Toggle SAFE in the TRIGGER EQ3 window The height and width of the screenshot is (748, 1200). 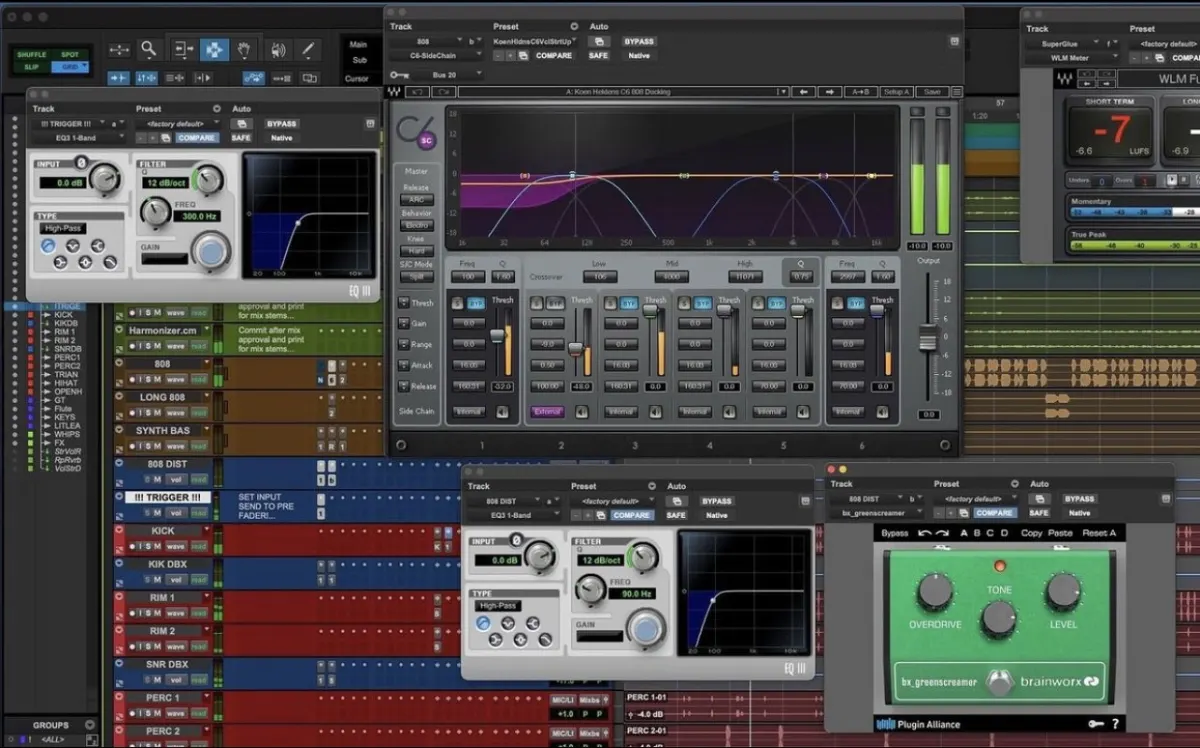click(241, 138)
